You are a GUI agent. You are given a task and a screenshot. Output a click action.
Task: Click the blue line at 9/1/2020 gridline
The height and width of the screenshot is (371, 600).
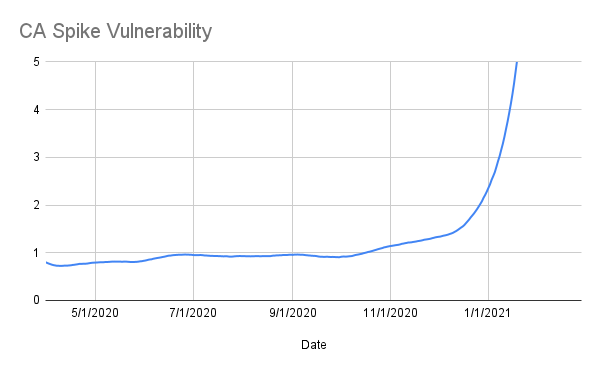coord(293,254)
